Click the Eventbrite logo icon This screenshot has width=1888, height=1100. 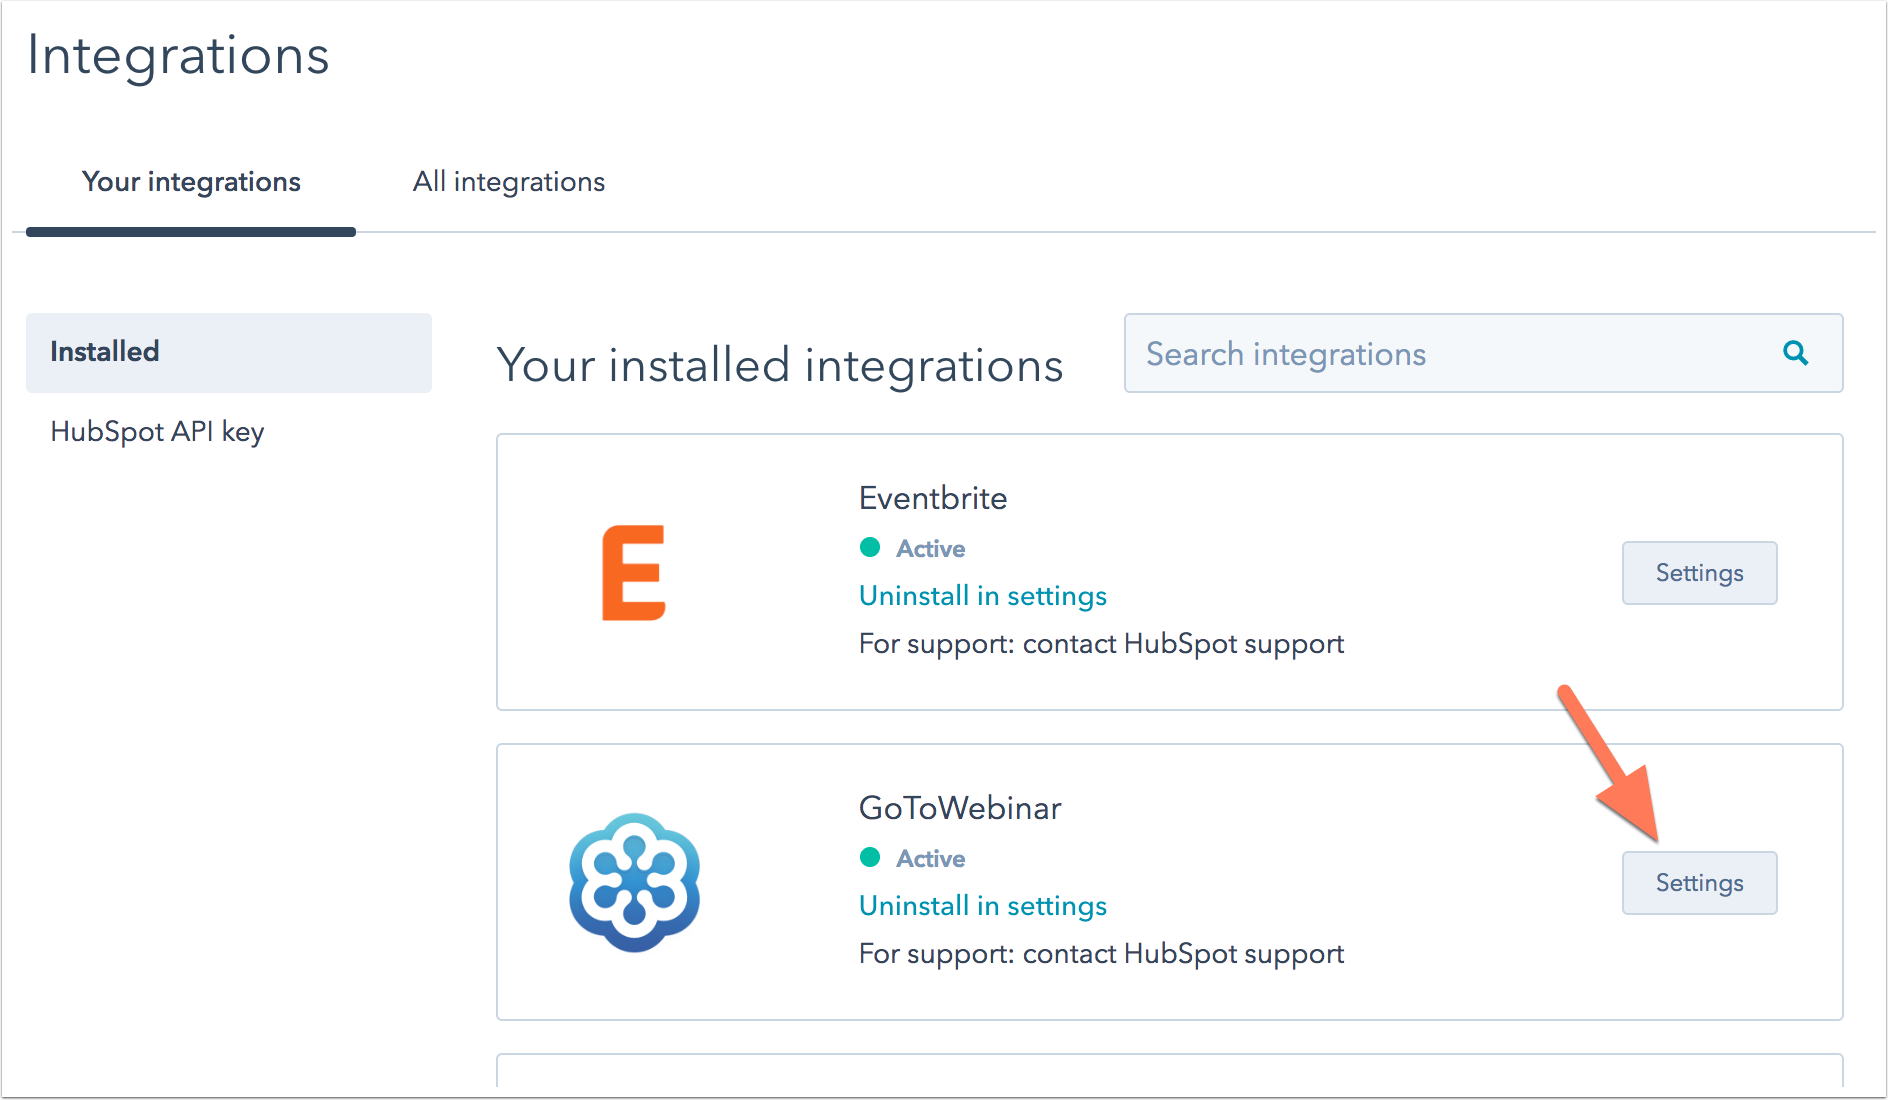click(634, 573)
